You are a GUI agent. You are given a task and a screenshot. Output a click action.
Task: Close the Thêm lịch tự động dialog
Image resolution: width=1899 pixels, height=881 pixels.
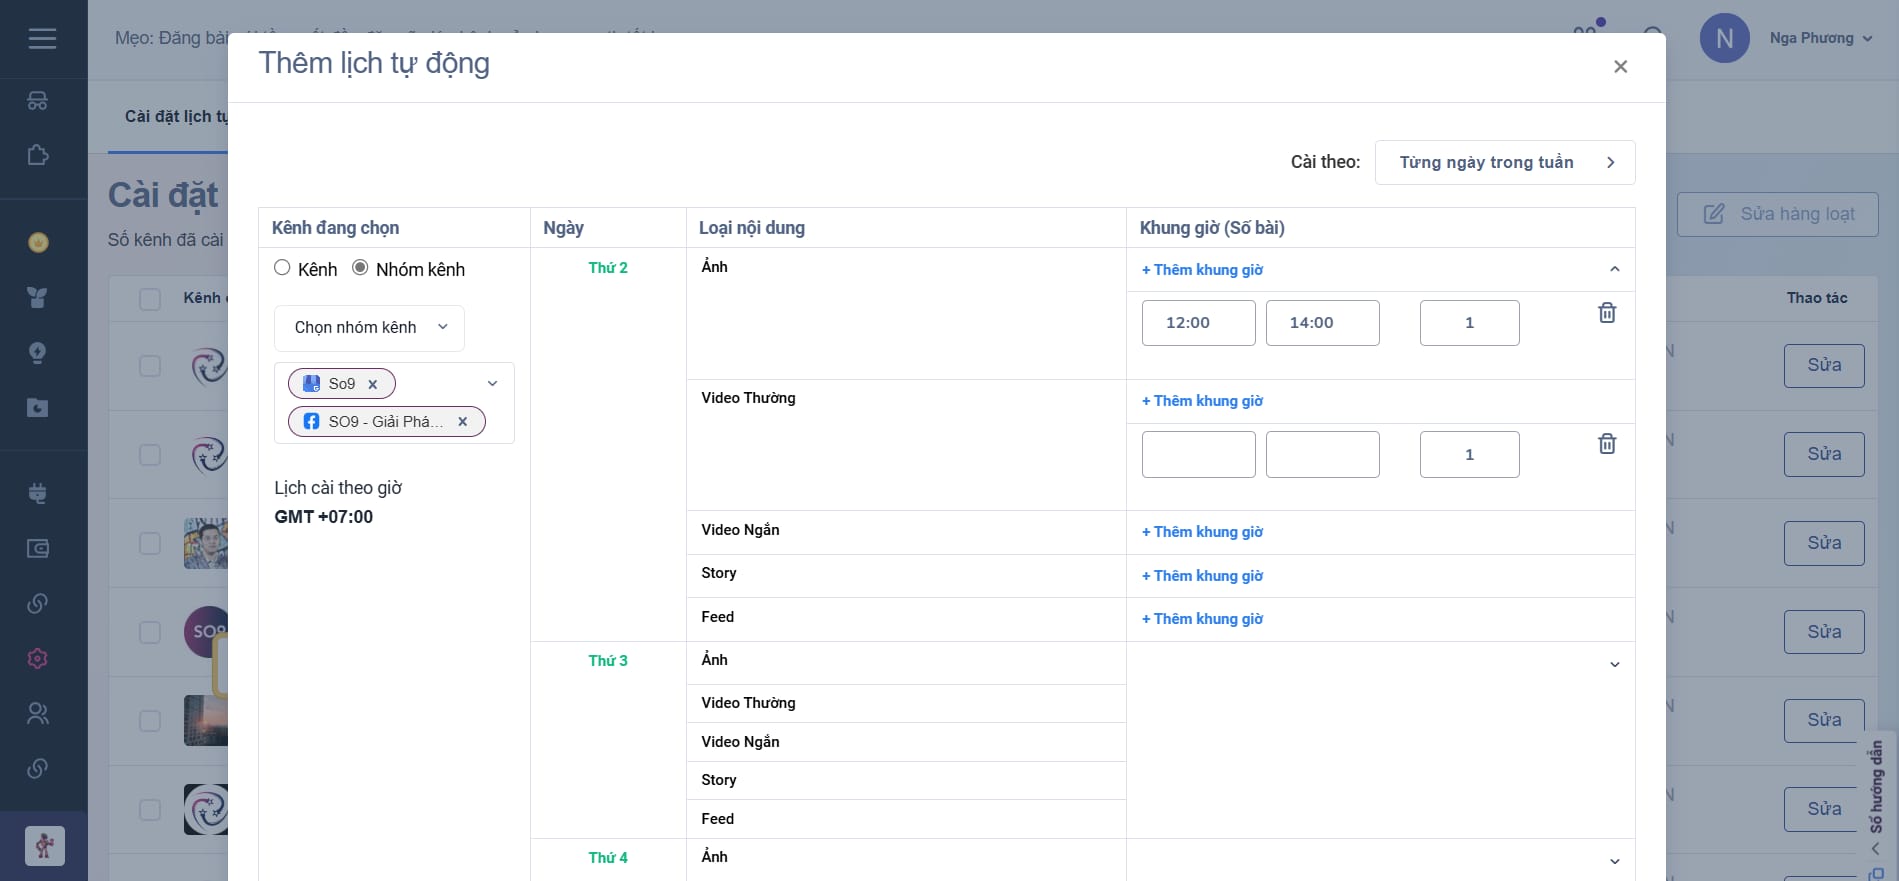coord(1621,66)
